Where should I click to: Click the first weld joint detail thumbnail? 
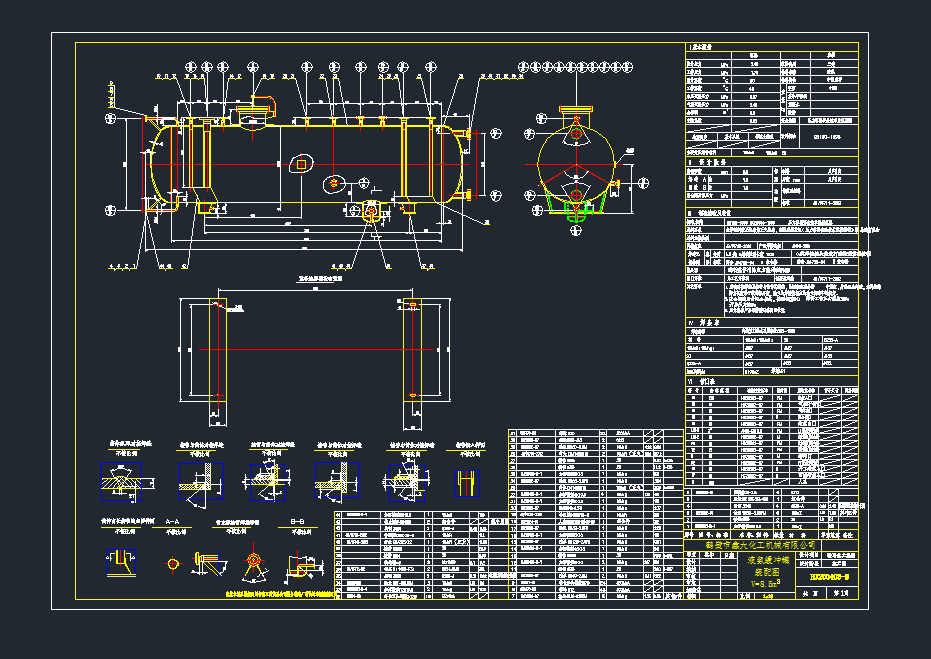tap(118, 482)
